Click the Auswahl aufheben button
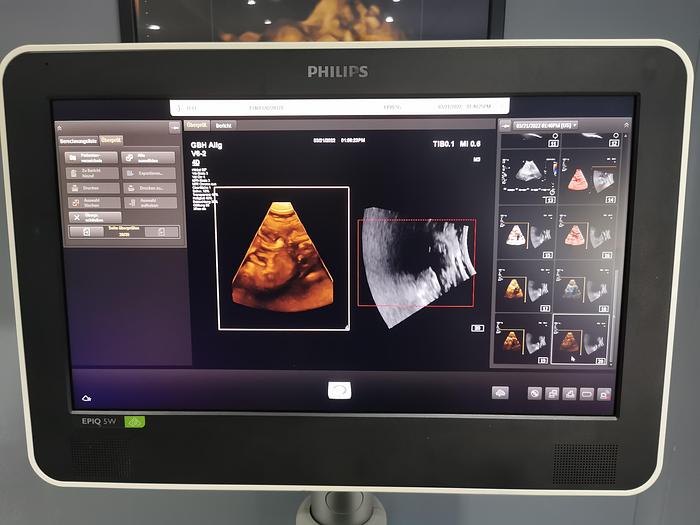The width and height of the screenshot is (700, 525). 151,203
